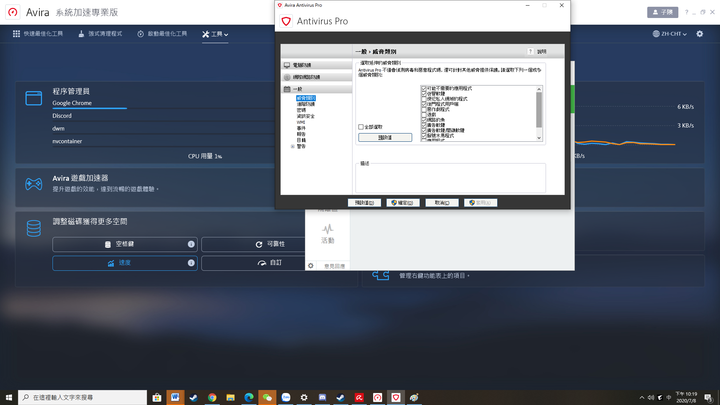Open the 一般 general section

coord(316,89)
